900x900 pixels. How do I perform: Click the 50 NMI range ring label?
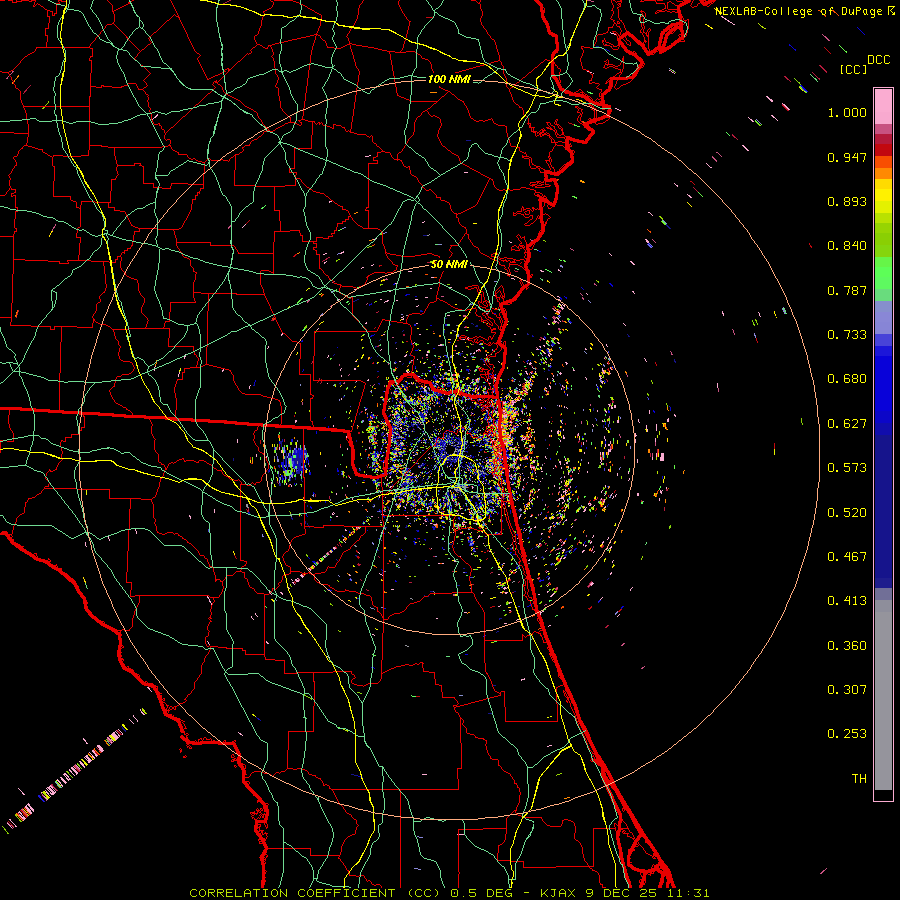pyautogui.click(x=449, y=265)
